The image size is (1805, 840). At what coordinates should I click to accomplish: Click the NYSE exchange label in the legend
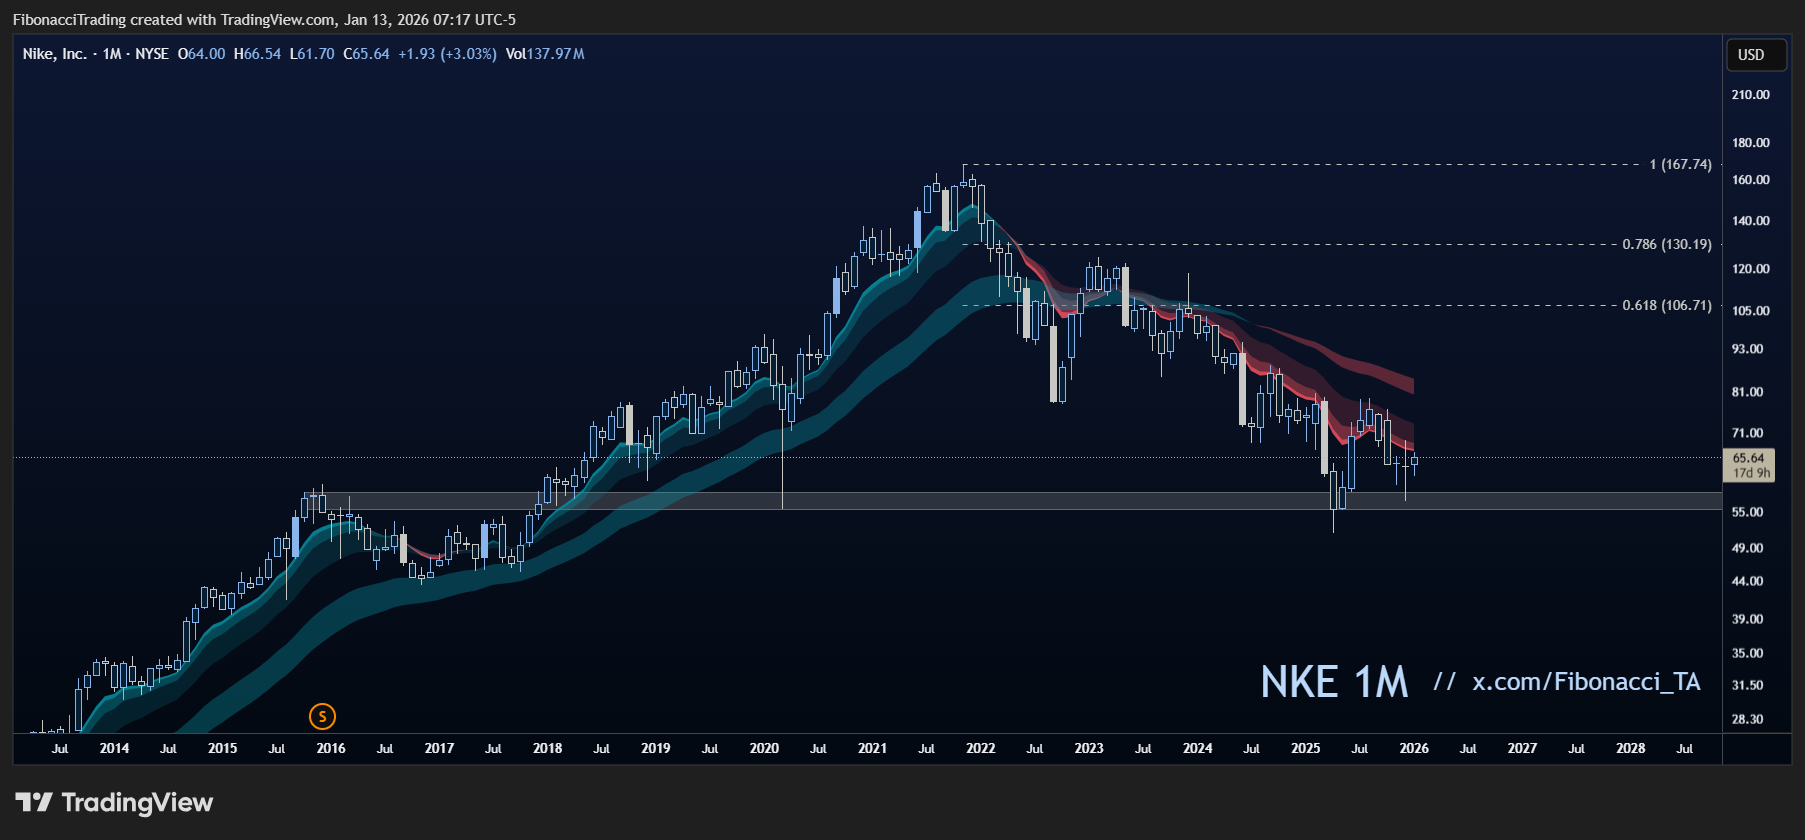click(152, 54)
